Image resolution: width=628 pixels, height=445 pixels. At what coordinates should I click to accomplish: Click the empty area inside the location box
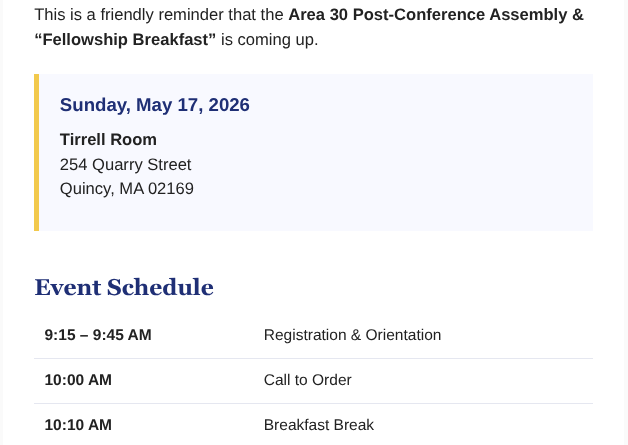point(401,160)
